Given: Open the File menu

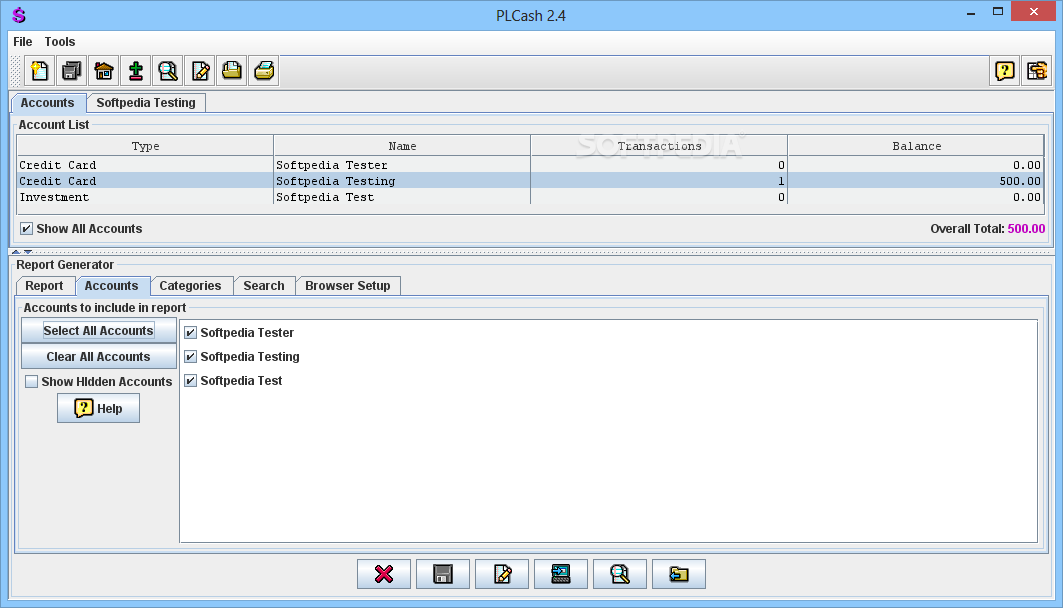Looking at the screenshot, I should pyautogui.click(x=22, y=42).
